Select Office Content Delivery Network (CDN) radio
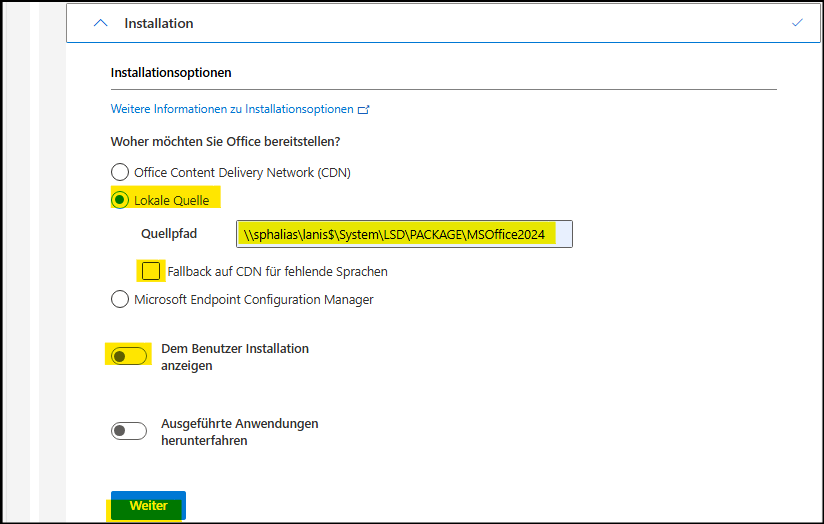824x524 pixels. 120,172
